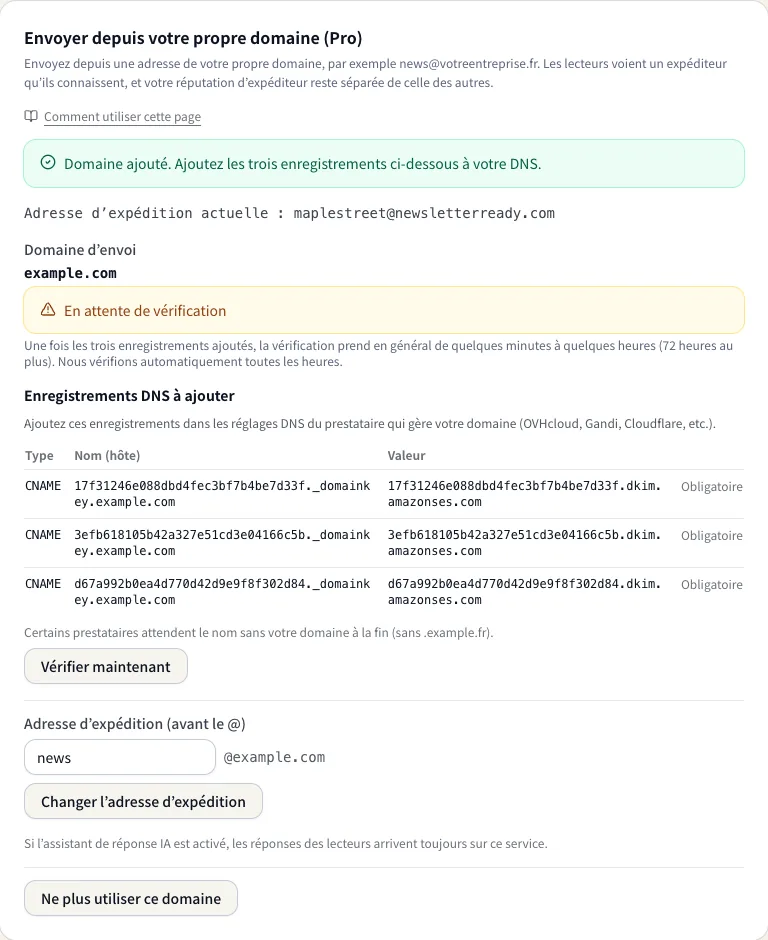Select the first CNAME host name starting 17f31246

pos(222,493)
